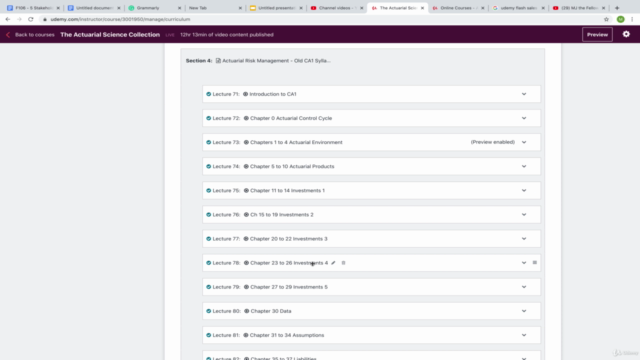Click the browser back arrow
This screenshot has height=360, width=640.
point(8,19)
